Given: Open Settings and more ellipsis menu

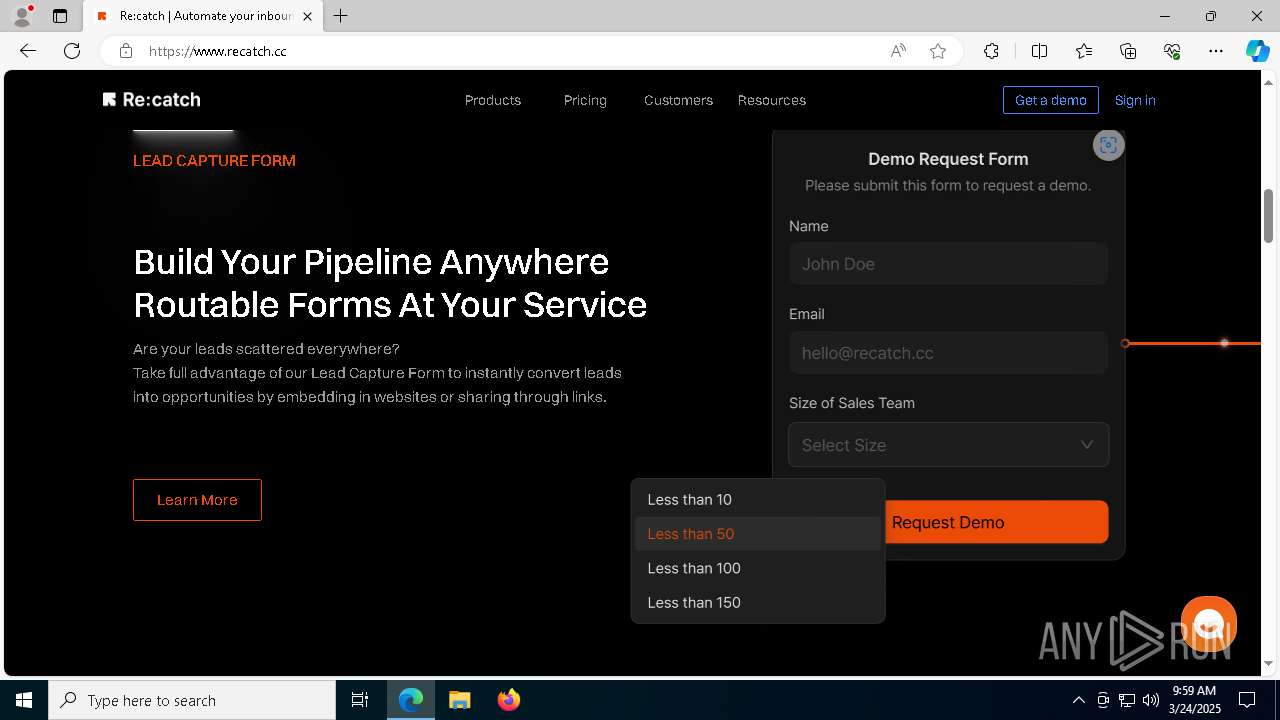Looking at the screenshot, I should click(x=1216, y=51).
